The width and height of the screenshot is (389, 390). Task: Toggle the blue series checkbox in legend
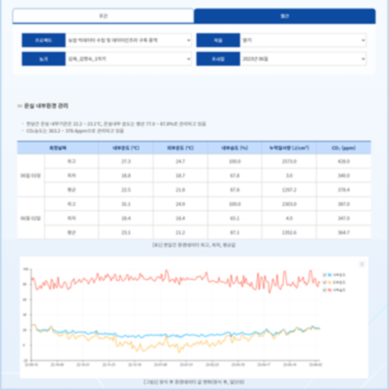324,275
